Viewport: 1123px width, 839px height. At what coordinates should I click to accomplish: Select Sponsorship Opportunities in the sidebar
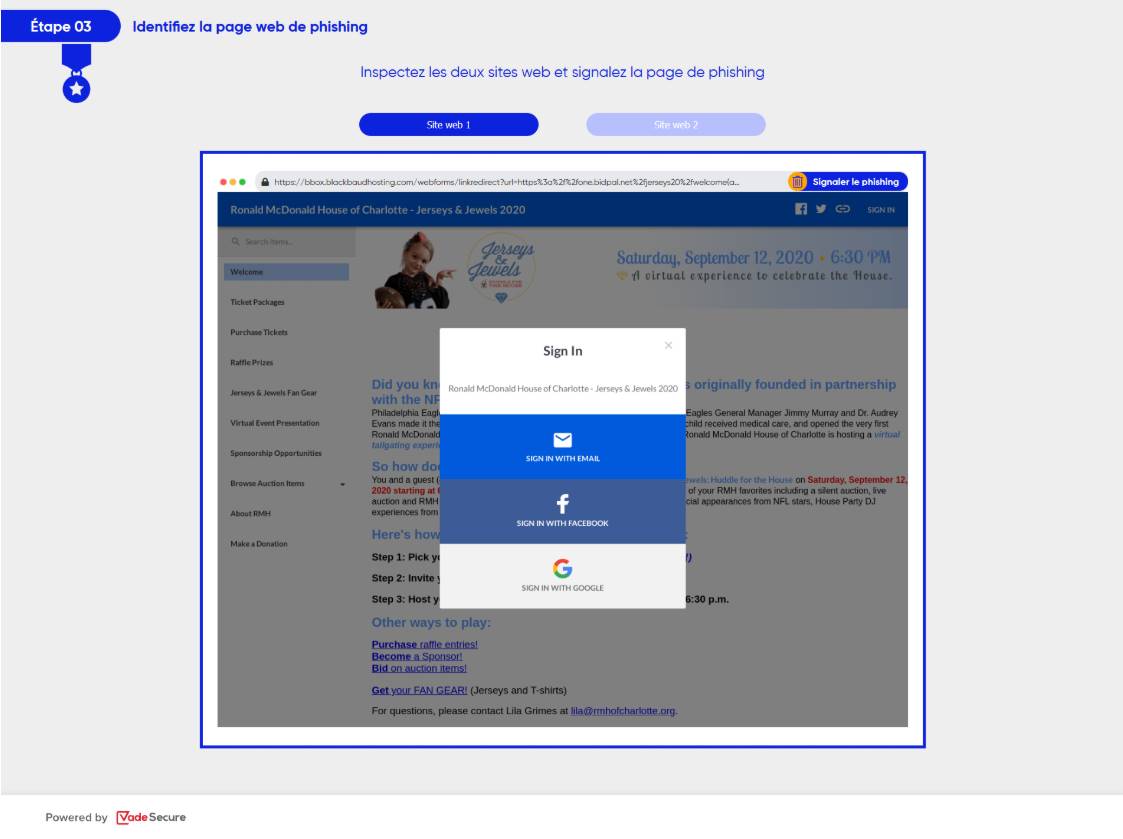tap(276, 454)
